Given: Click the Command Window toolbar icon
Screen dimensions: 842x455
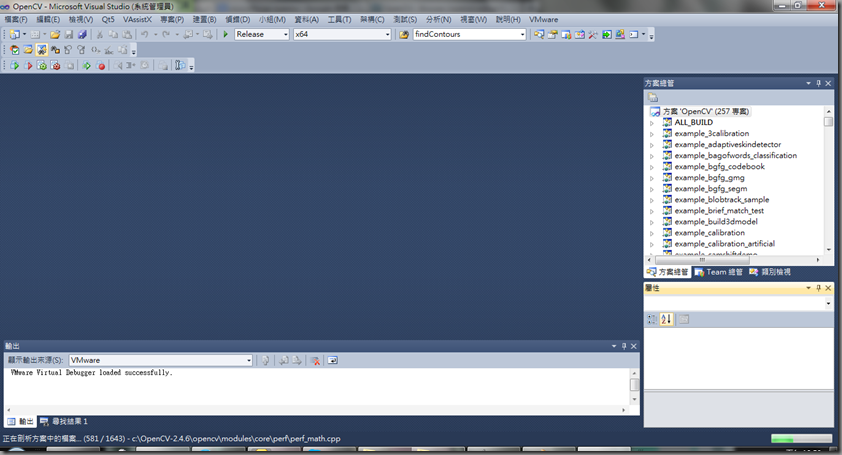Looking at the screenshot, I should [x=634, y=34].
